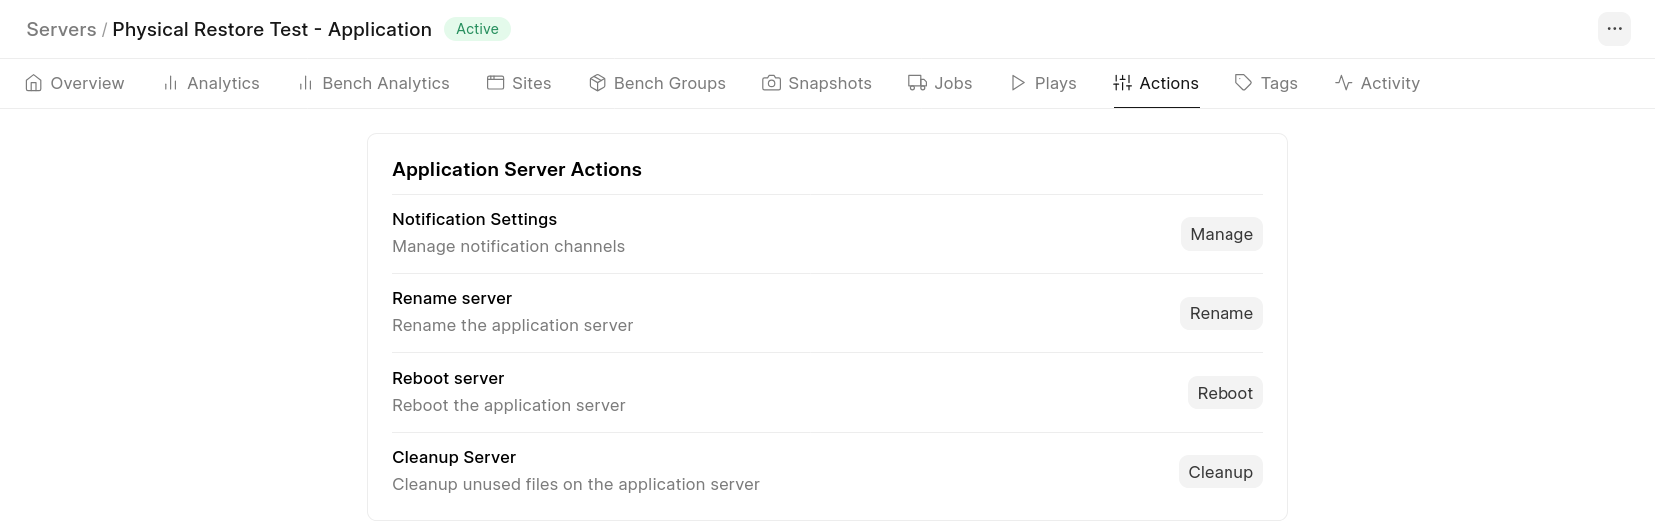Click the Activity pulse icon
The height and width of the screenshot is (531, 1656).
(x=1343, y=83)
